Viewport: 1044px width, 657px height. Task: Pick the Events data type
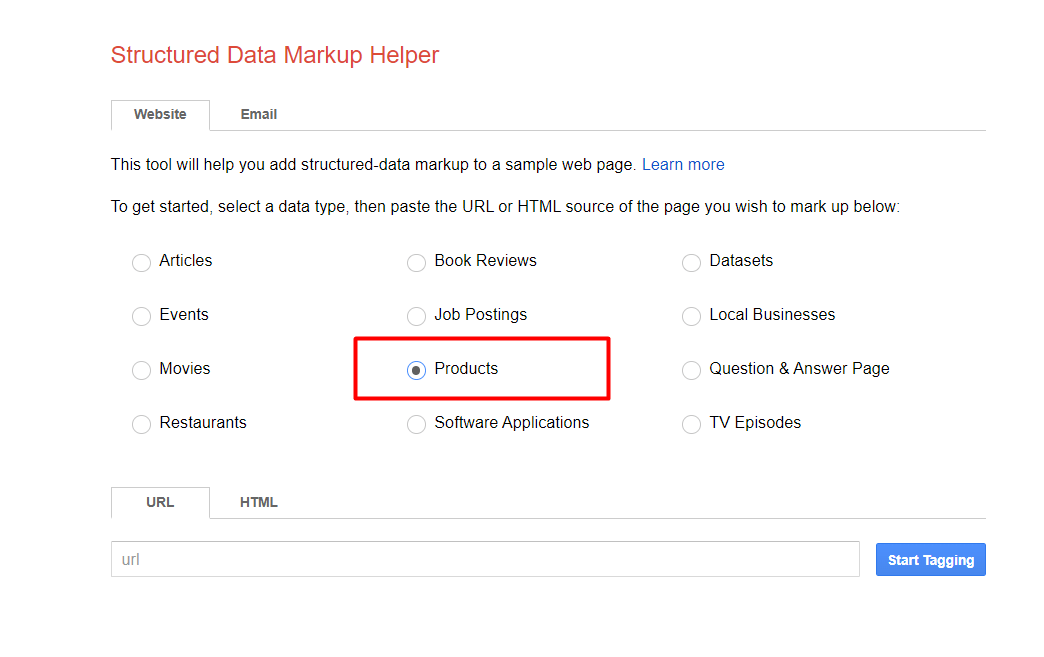141,317
